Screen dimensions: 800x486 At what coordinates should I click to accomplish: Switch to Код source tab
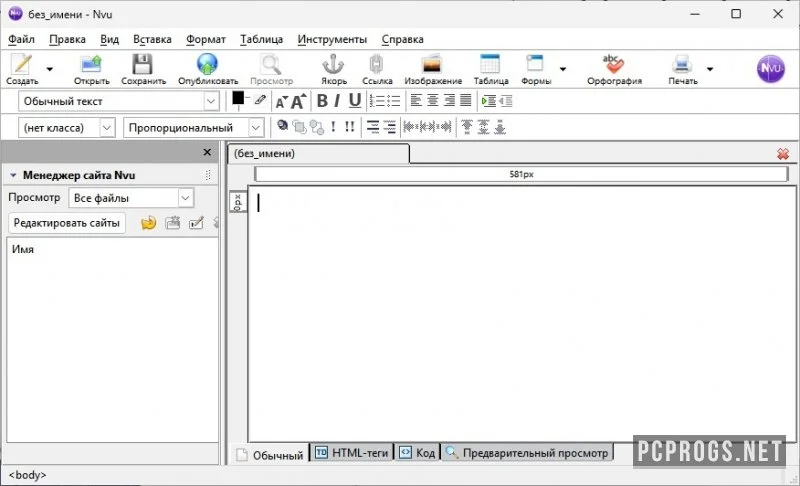417,452
